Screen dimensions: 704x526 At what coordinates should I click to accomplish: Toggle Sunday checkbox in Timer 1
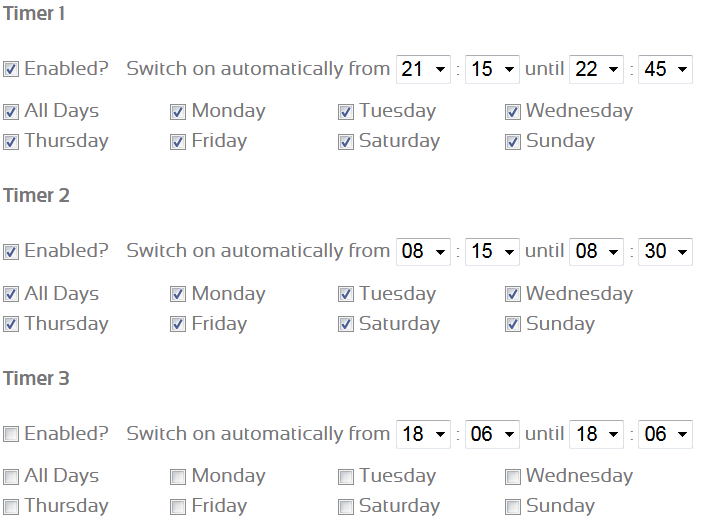point(513,141)
